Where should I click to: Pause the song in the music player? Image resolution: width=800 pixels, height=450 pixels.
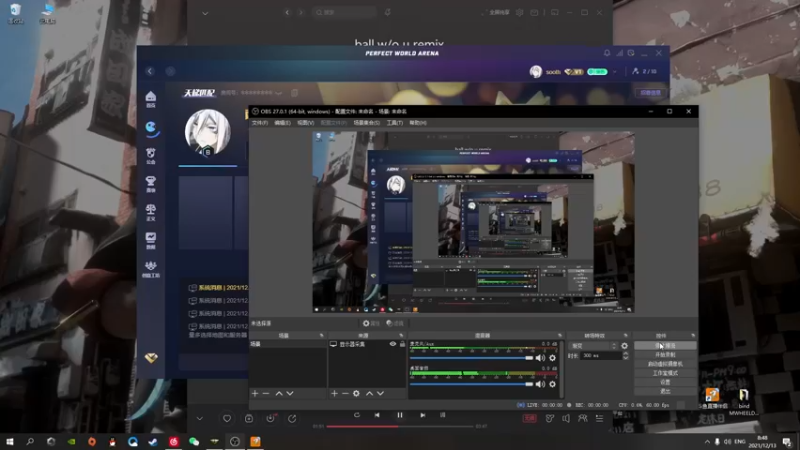(400, 415)
